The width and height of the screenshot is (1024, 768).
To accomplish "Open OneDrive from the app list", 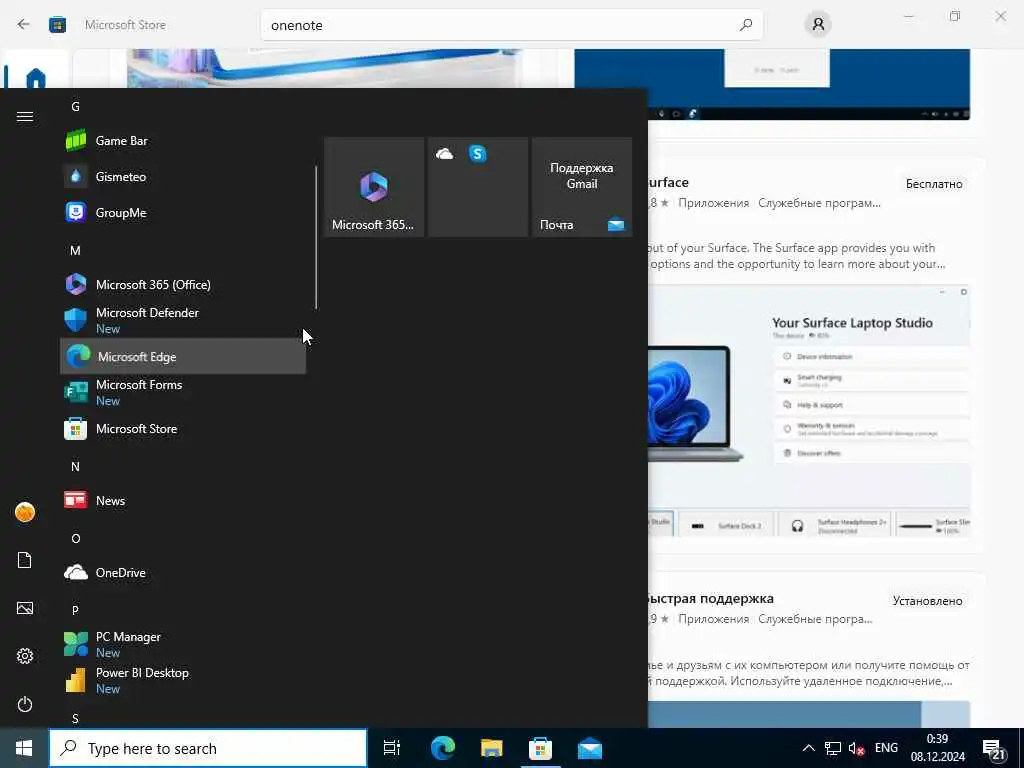I will tap(183, 572).
